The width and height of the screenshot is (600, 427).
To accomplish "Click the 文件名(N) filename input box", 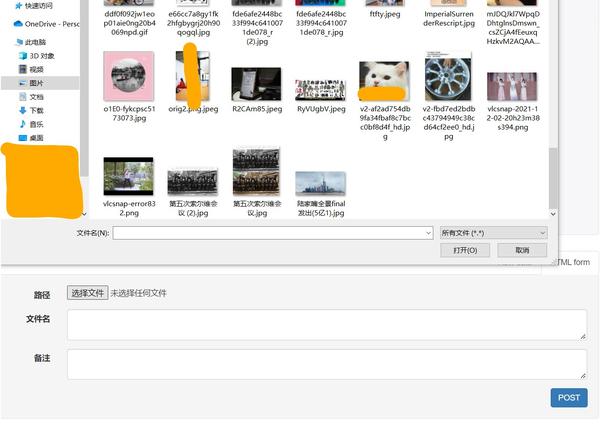I will [272, 233].
